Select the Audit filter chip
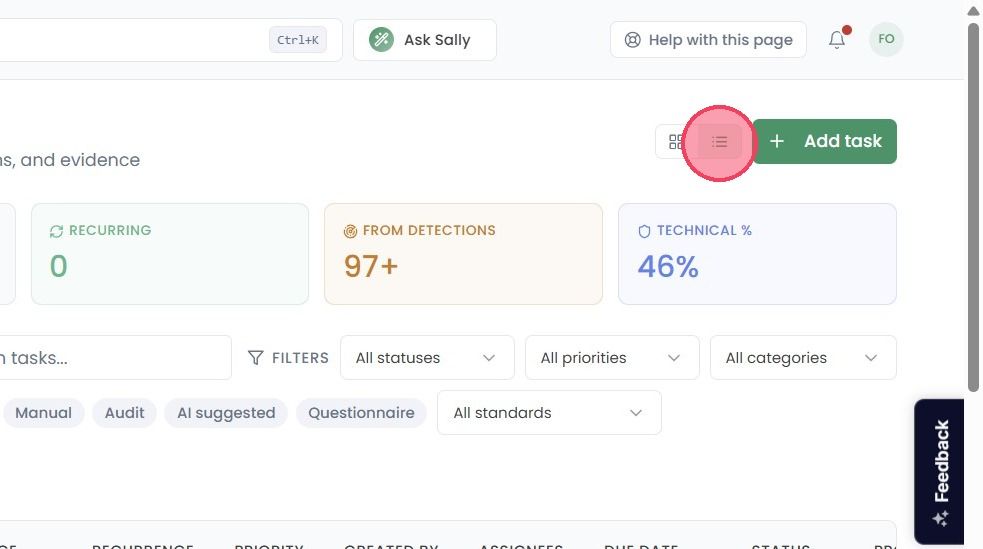 pos(124,413)
